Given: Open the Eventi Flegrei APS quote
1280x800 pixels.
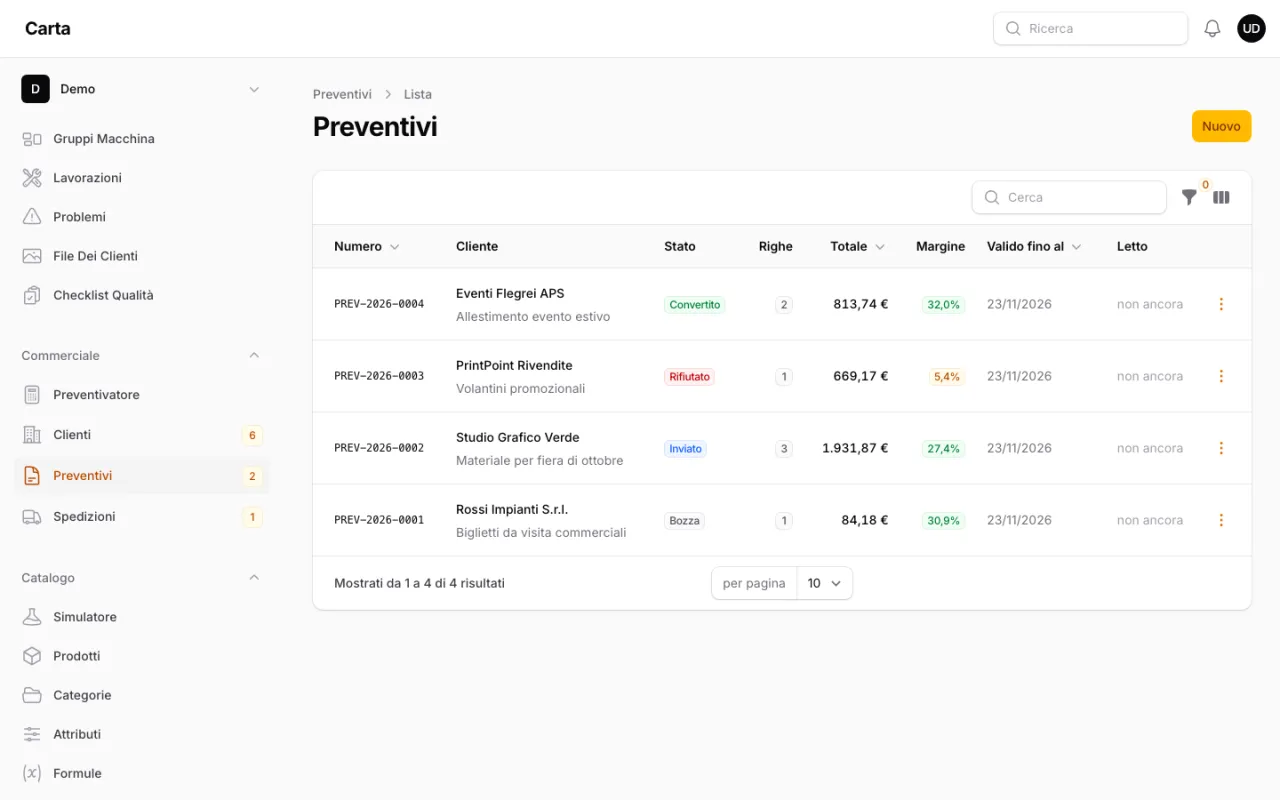Looking at the screenshot, I should (510, 293).
